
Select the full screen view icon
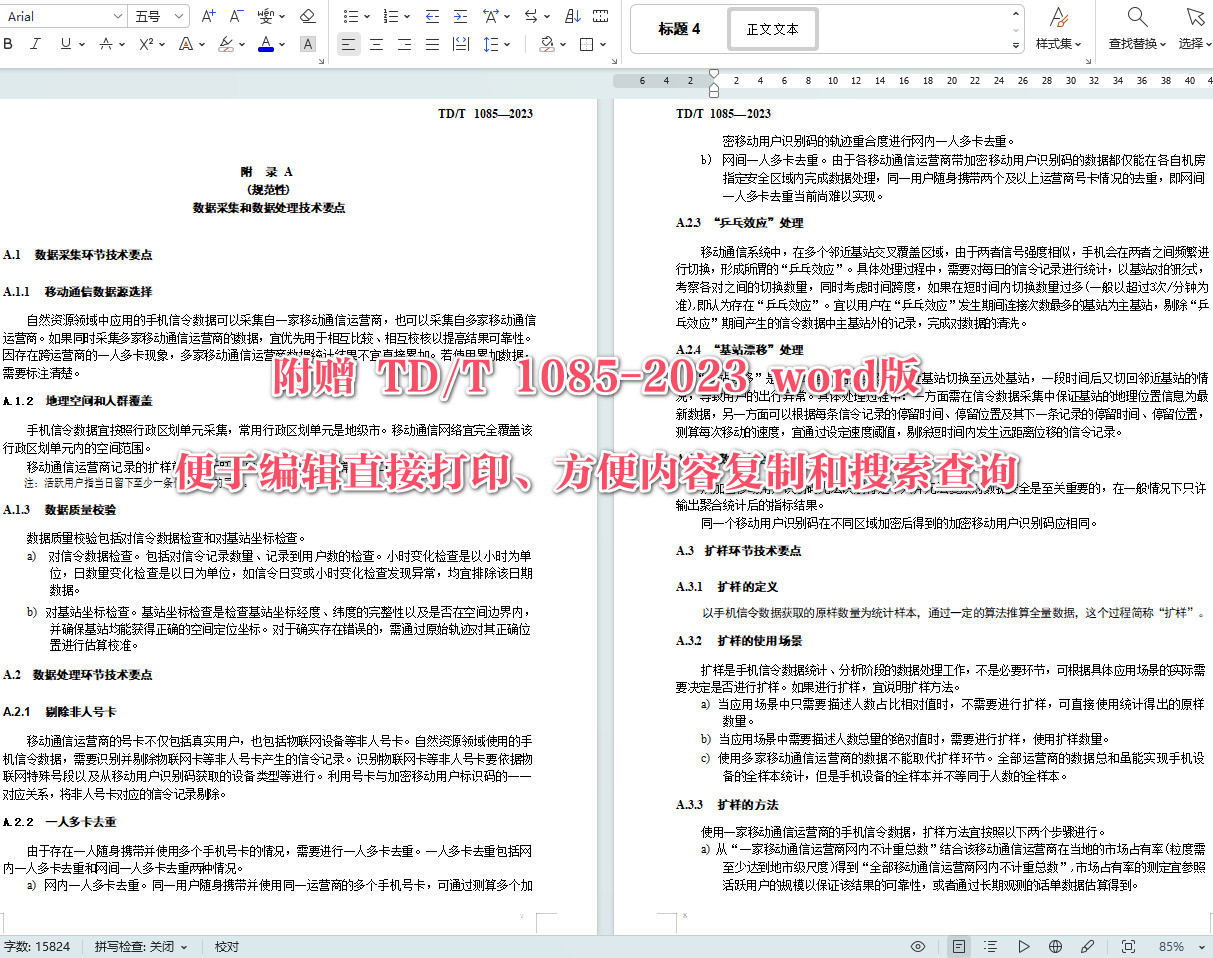click(x=1129, y=946)
